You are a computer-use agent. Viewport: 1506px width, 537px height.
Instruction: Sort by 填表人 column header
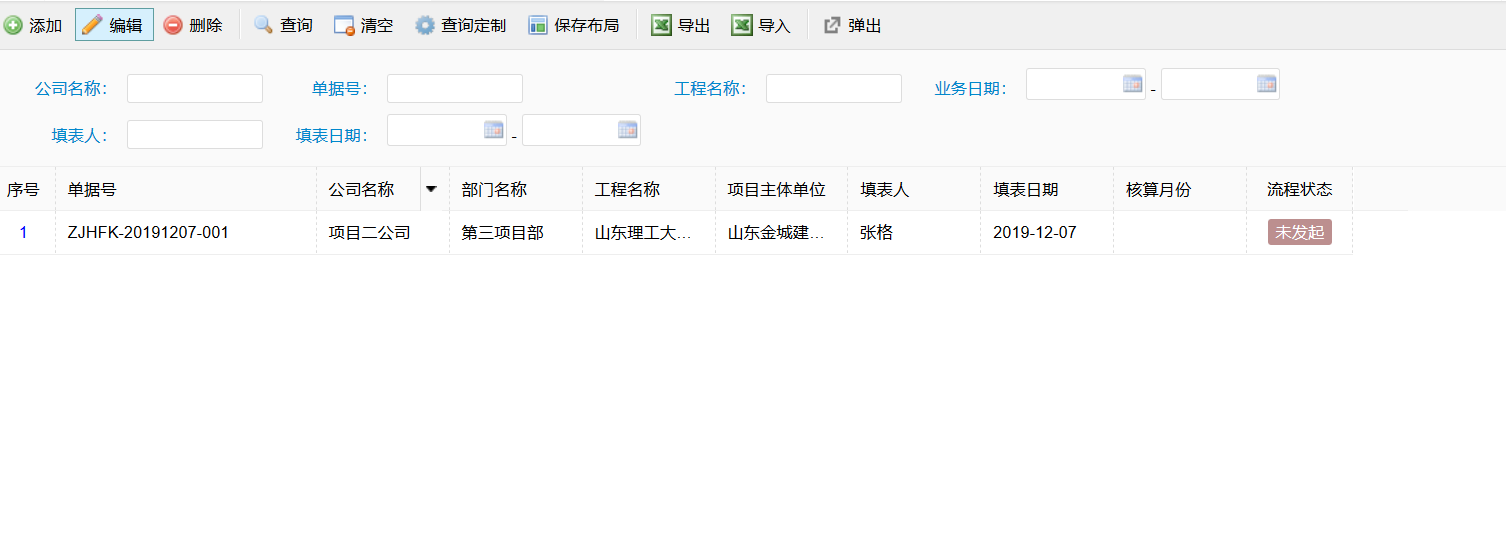pos(914,189)
